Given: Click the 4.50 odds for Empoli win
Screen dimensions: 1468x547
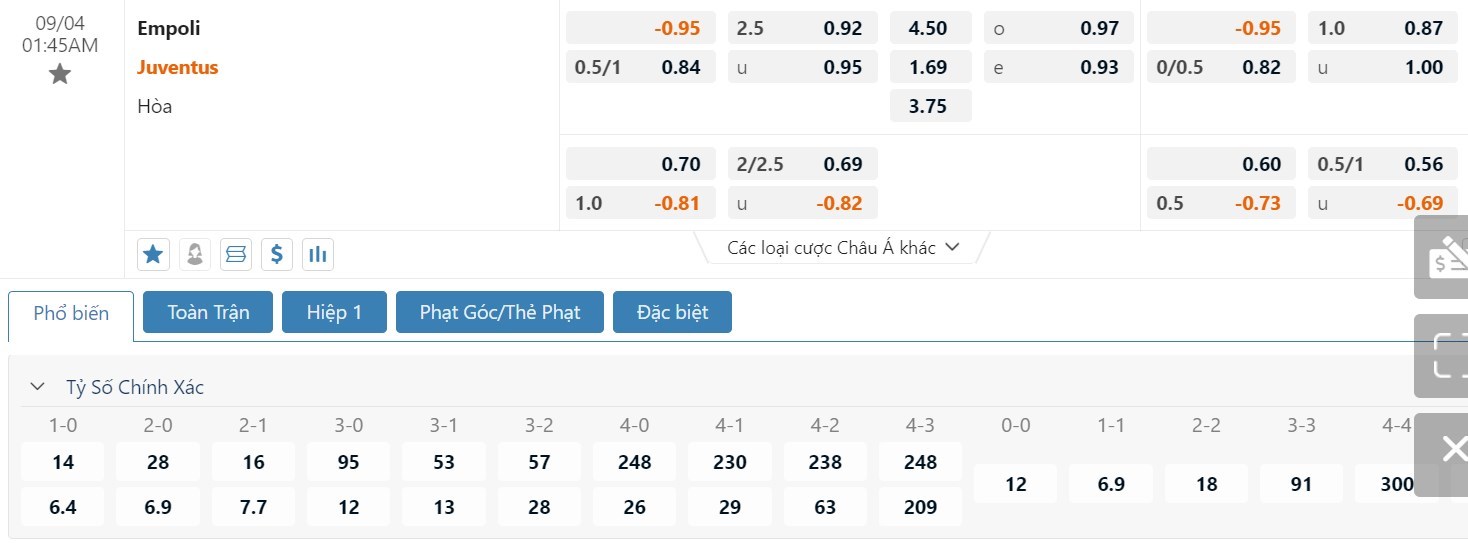Looking at the screenshot, I should click(930, 28).
